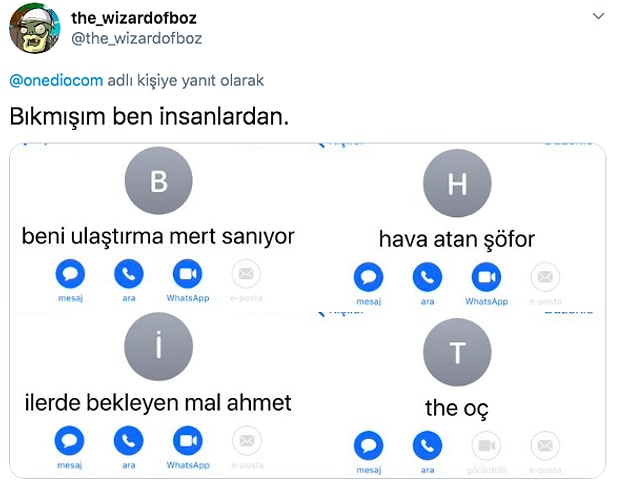Tap e-posta icon under 'beni ulaştırma mert sanıyor'

point(246,274)
